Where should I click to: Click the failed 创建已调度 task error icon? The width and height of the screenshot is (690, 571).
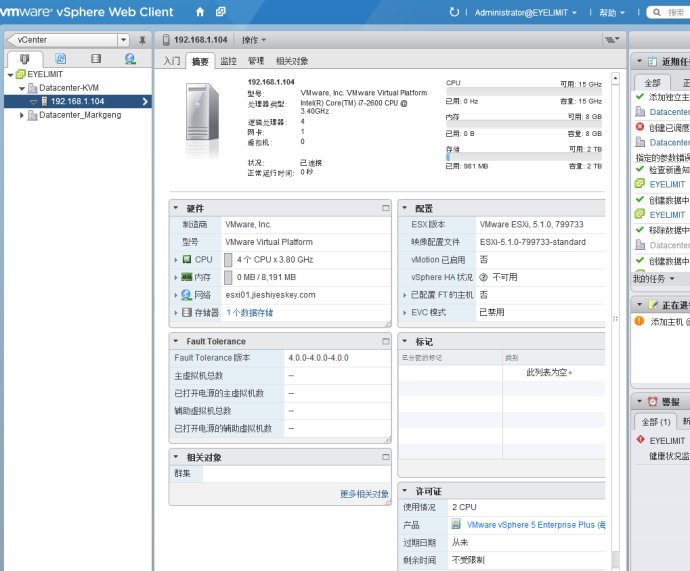[640, 127]
